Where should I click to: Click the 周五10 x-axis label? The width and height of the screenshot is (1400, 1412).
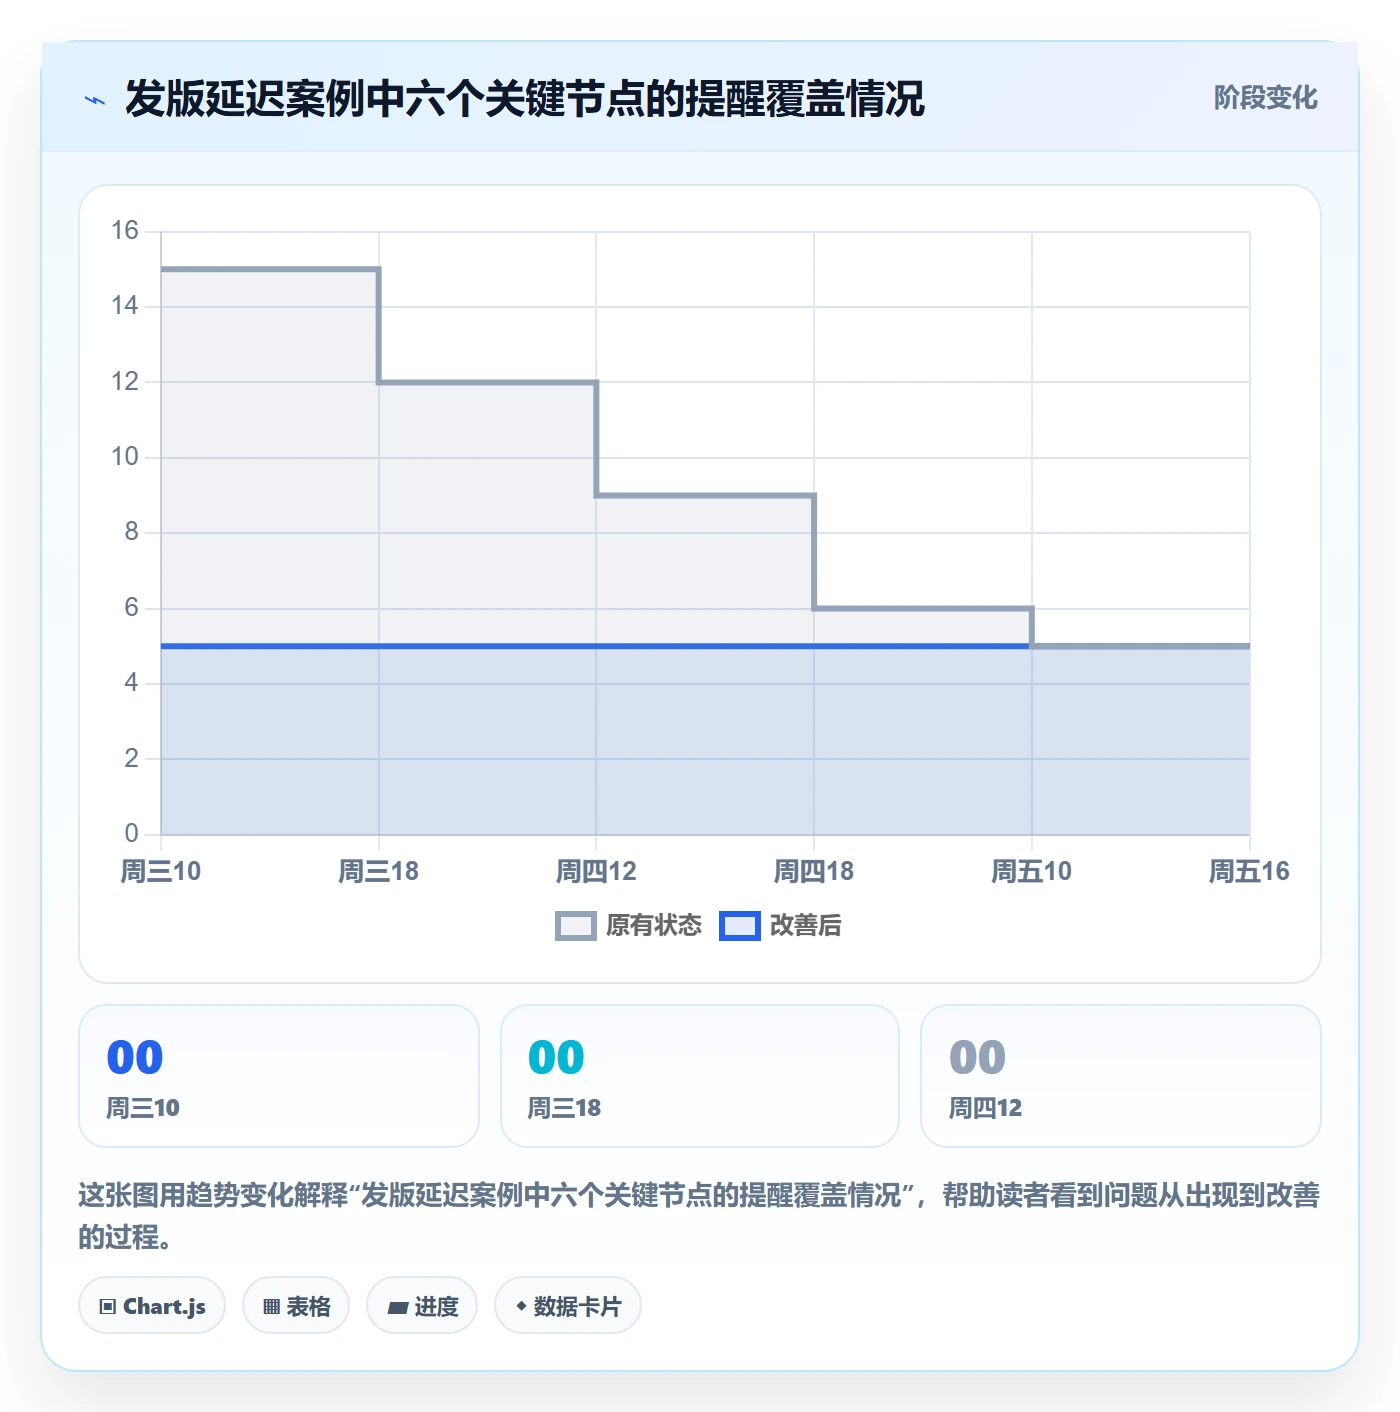tap(1032, 871)
